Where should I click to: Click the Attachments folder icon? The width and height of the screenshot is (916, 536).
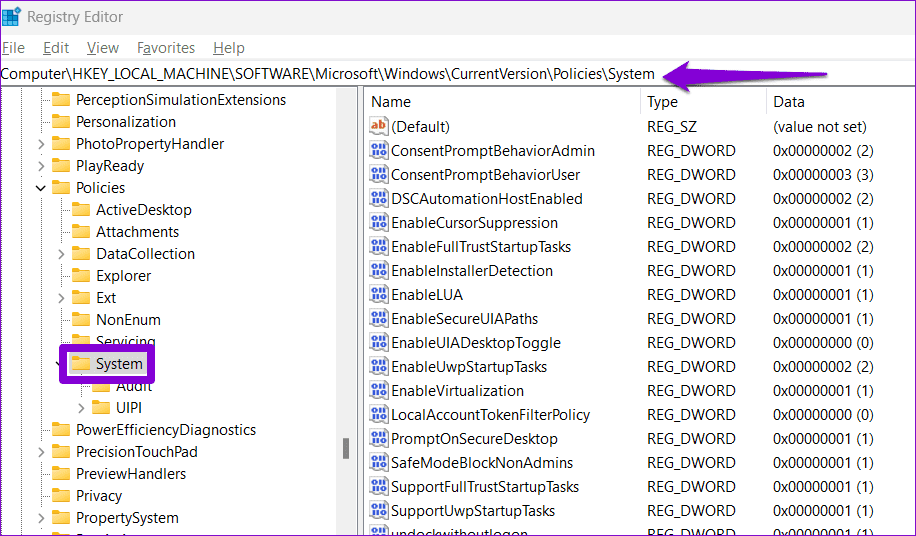(81, 232)
